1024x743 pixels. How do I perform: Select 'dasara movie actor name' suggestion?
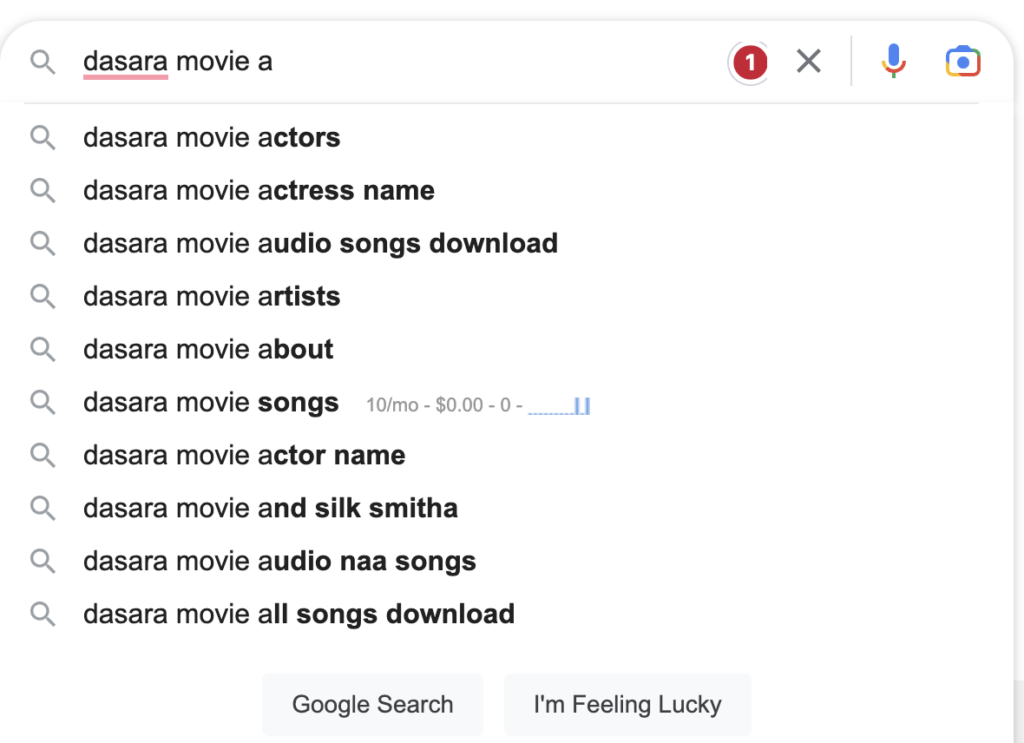coord(244,456)
